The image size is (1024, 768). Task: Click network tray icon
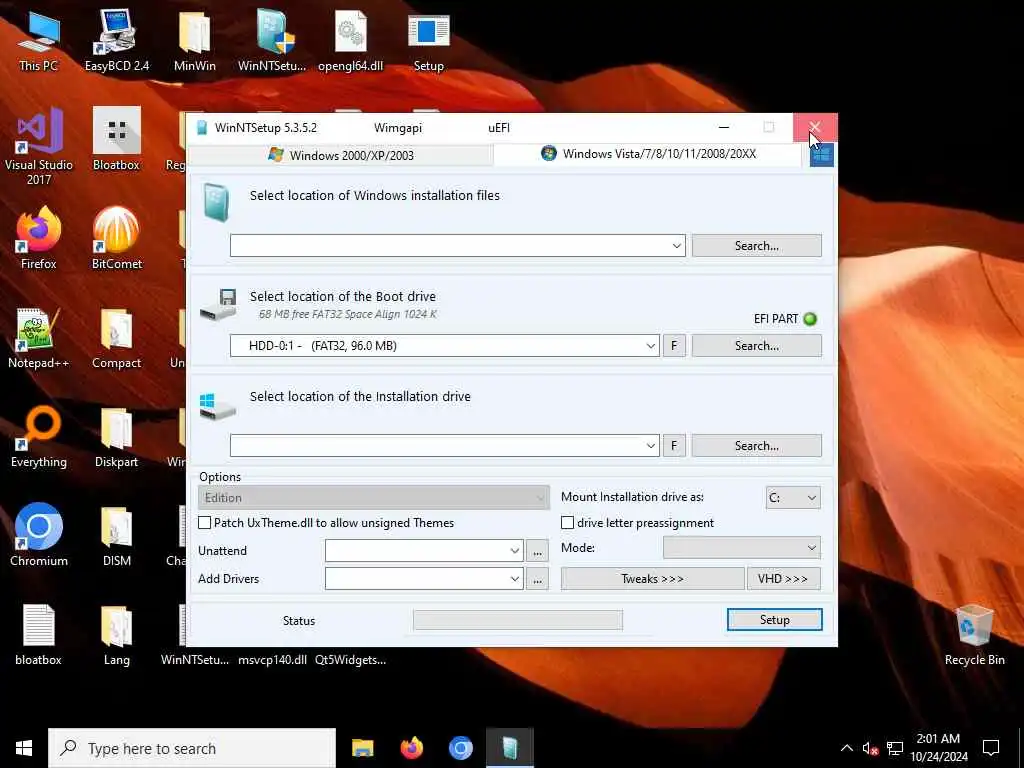point(895,748)
